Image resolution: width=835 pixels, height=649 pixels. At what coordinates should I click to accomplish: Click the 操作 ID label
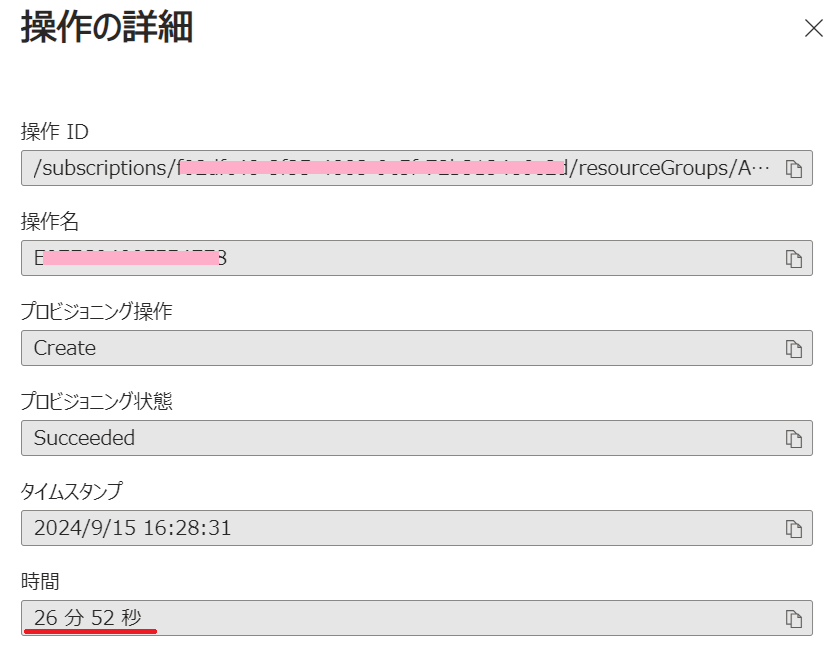click(54, 132)
